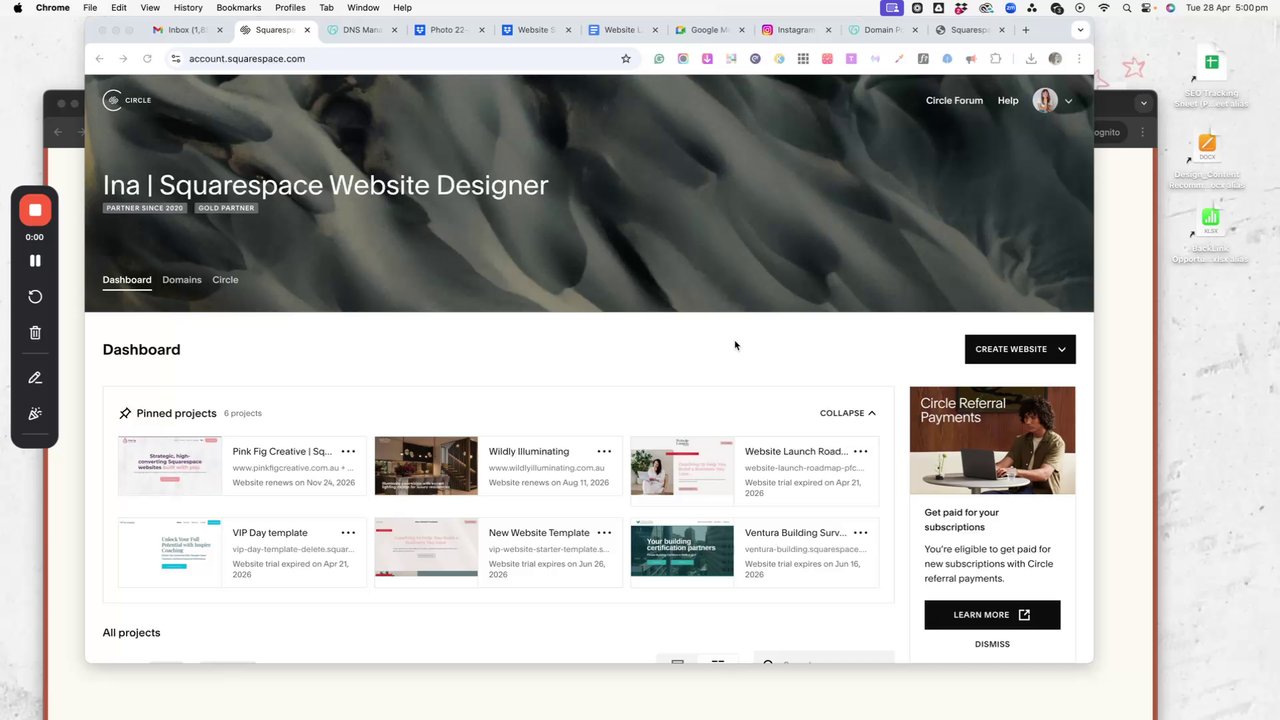Click the Squarespace account avatar
Viewport: 1280px width, 720px height.
click(1045, 101)
